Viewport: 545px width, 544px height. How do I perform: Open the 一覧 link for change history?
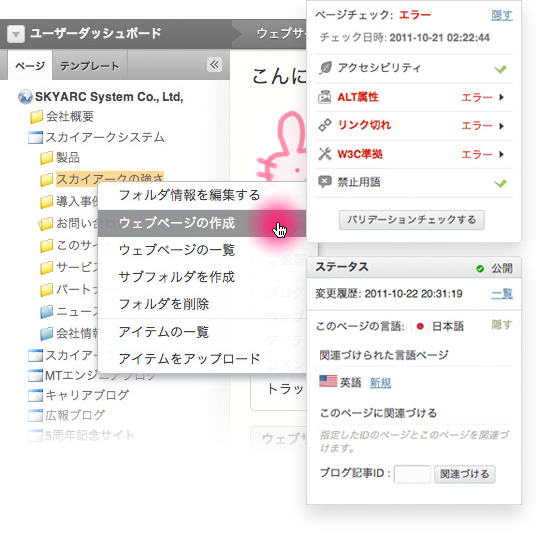coord(502,294)
